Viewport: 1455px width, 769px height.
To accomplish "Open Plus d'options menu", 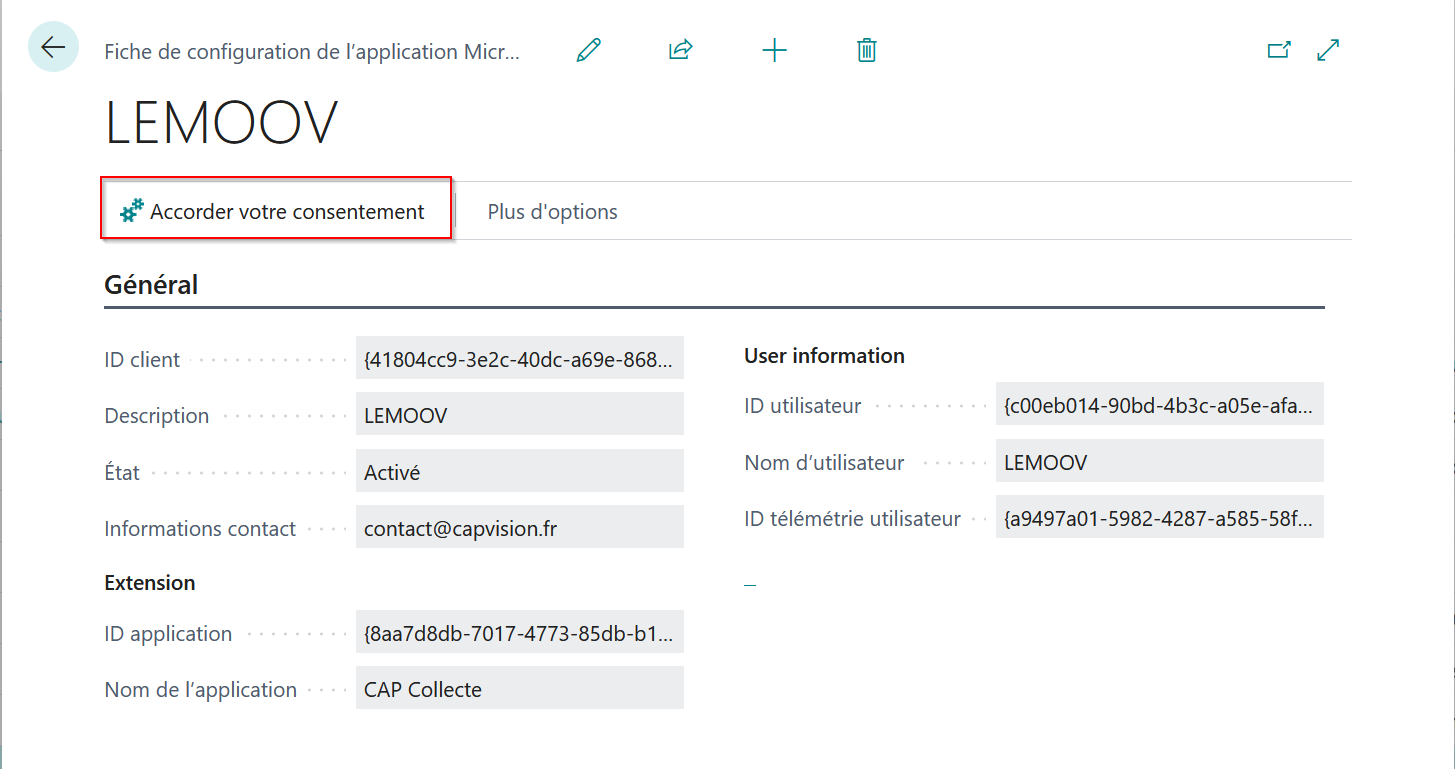I will (x=552, y=212).
